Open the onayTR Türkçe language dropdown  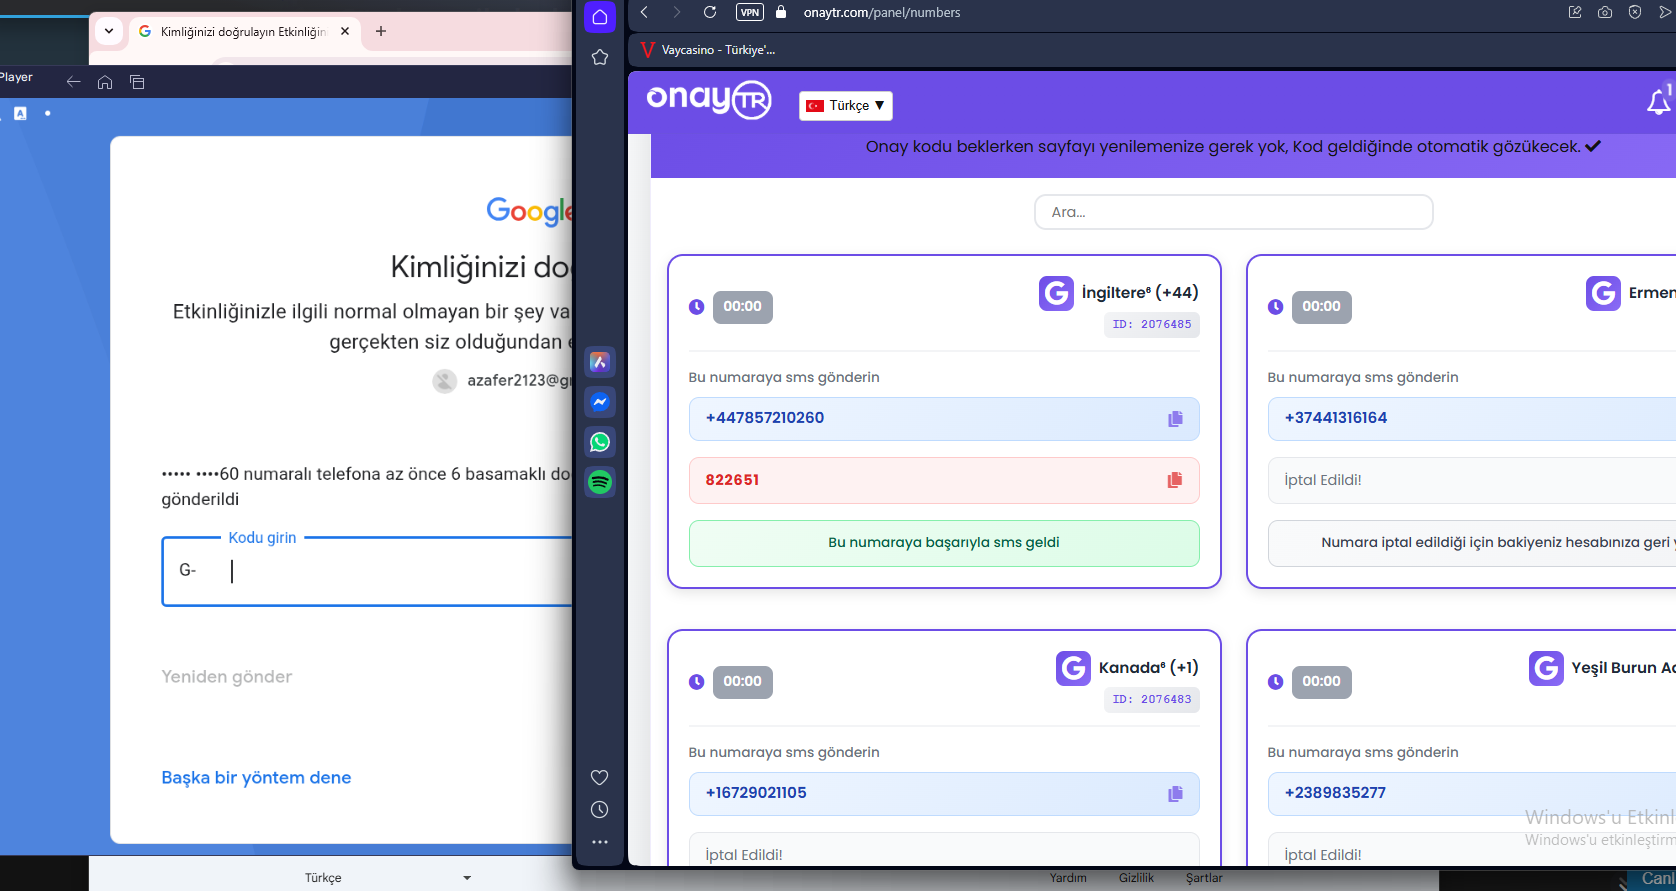click(846, 105)
